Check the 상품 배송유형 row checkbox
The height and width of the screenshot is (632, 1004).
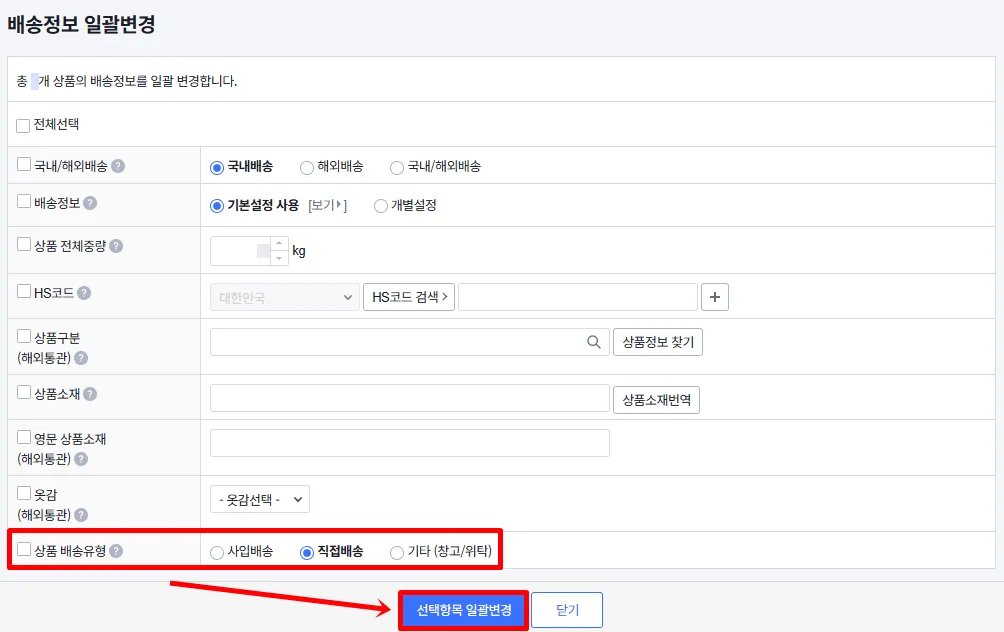pos(24,549)
